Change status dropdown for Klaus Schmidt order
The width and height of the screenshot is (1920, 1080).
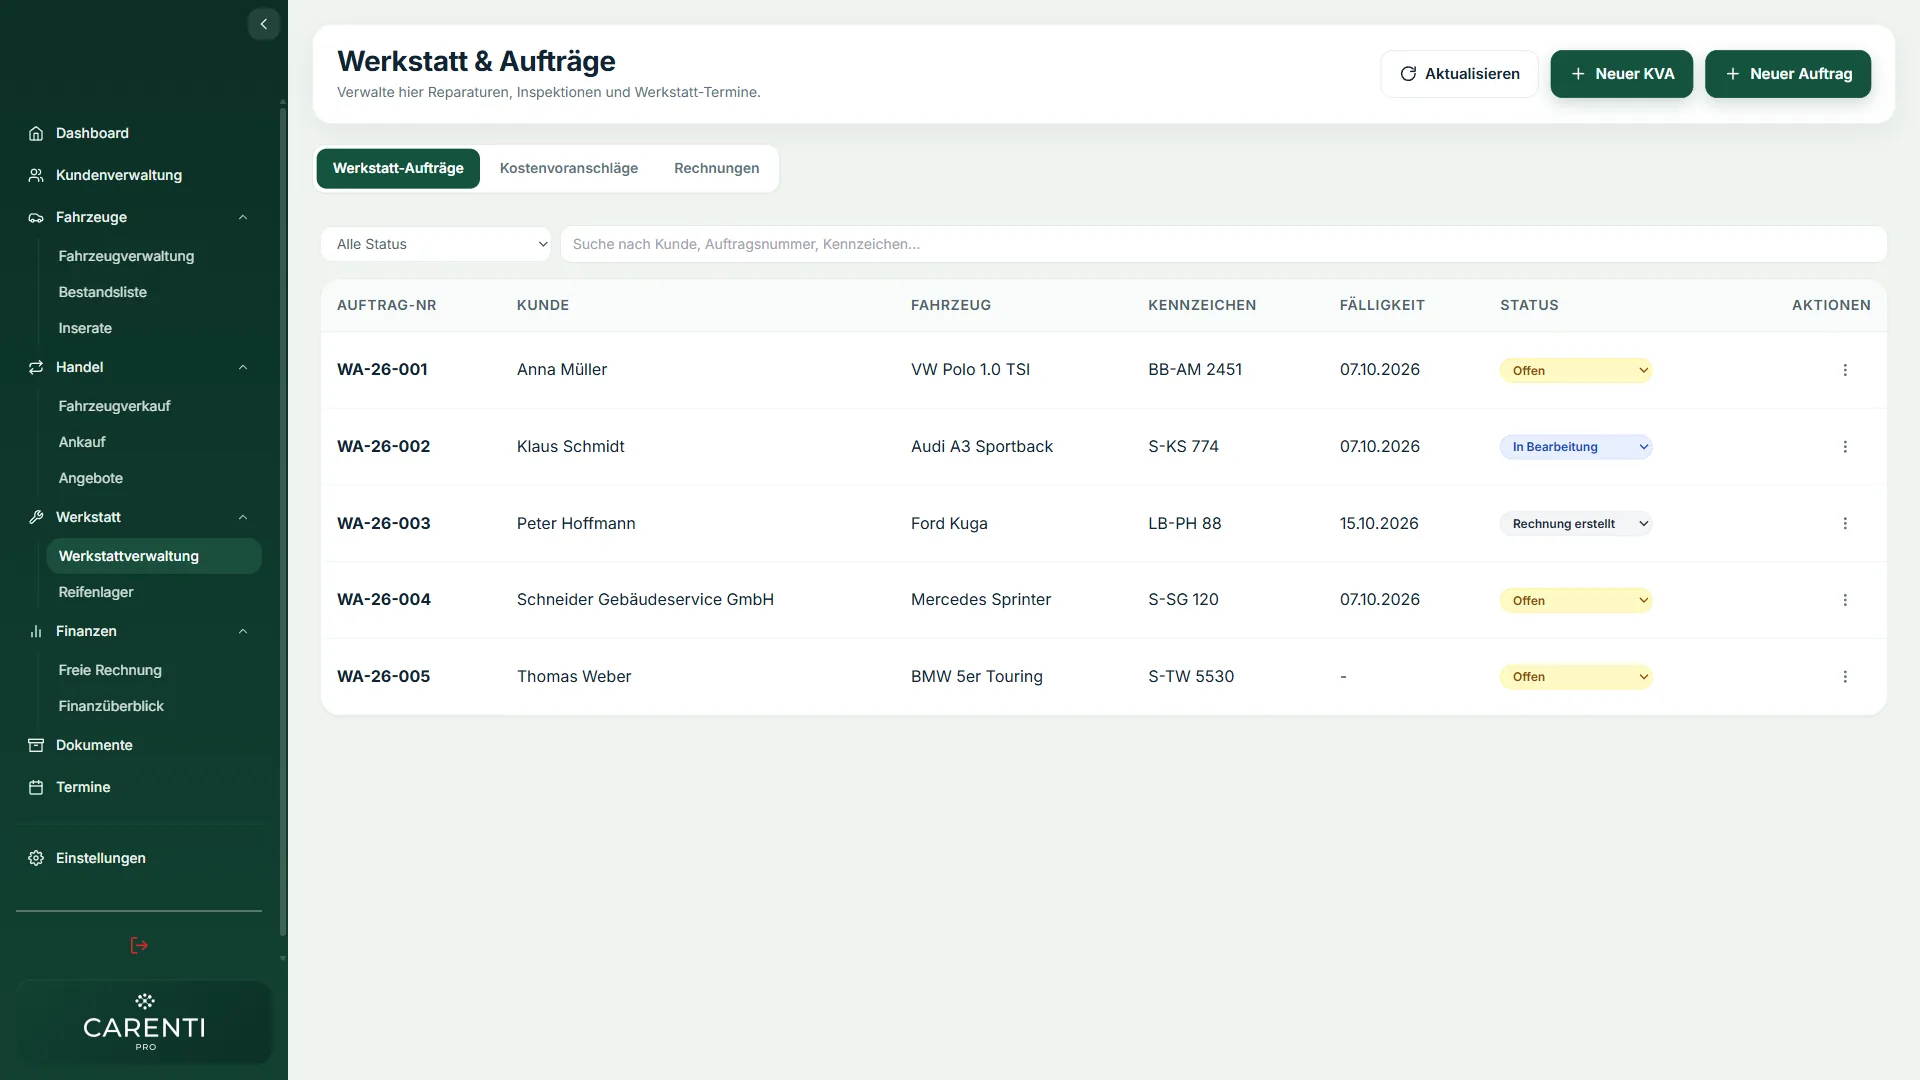pyautogui.click(x=1576, y=447)
